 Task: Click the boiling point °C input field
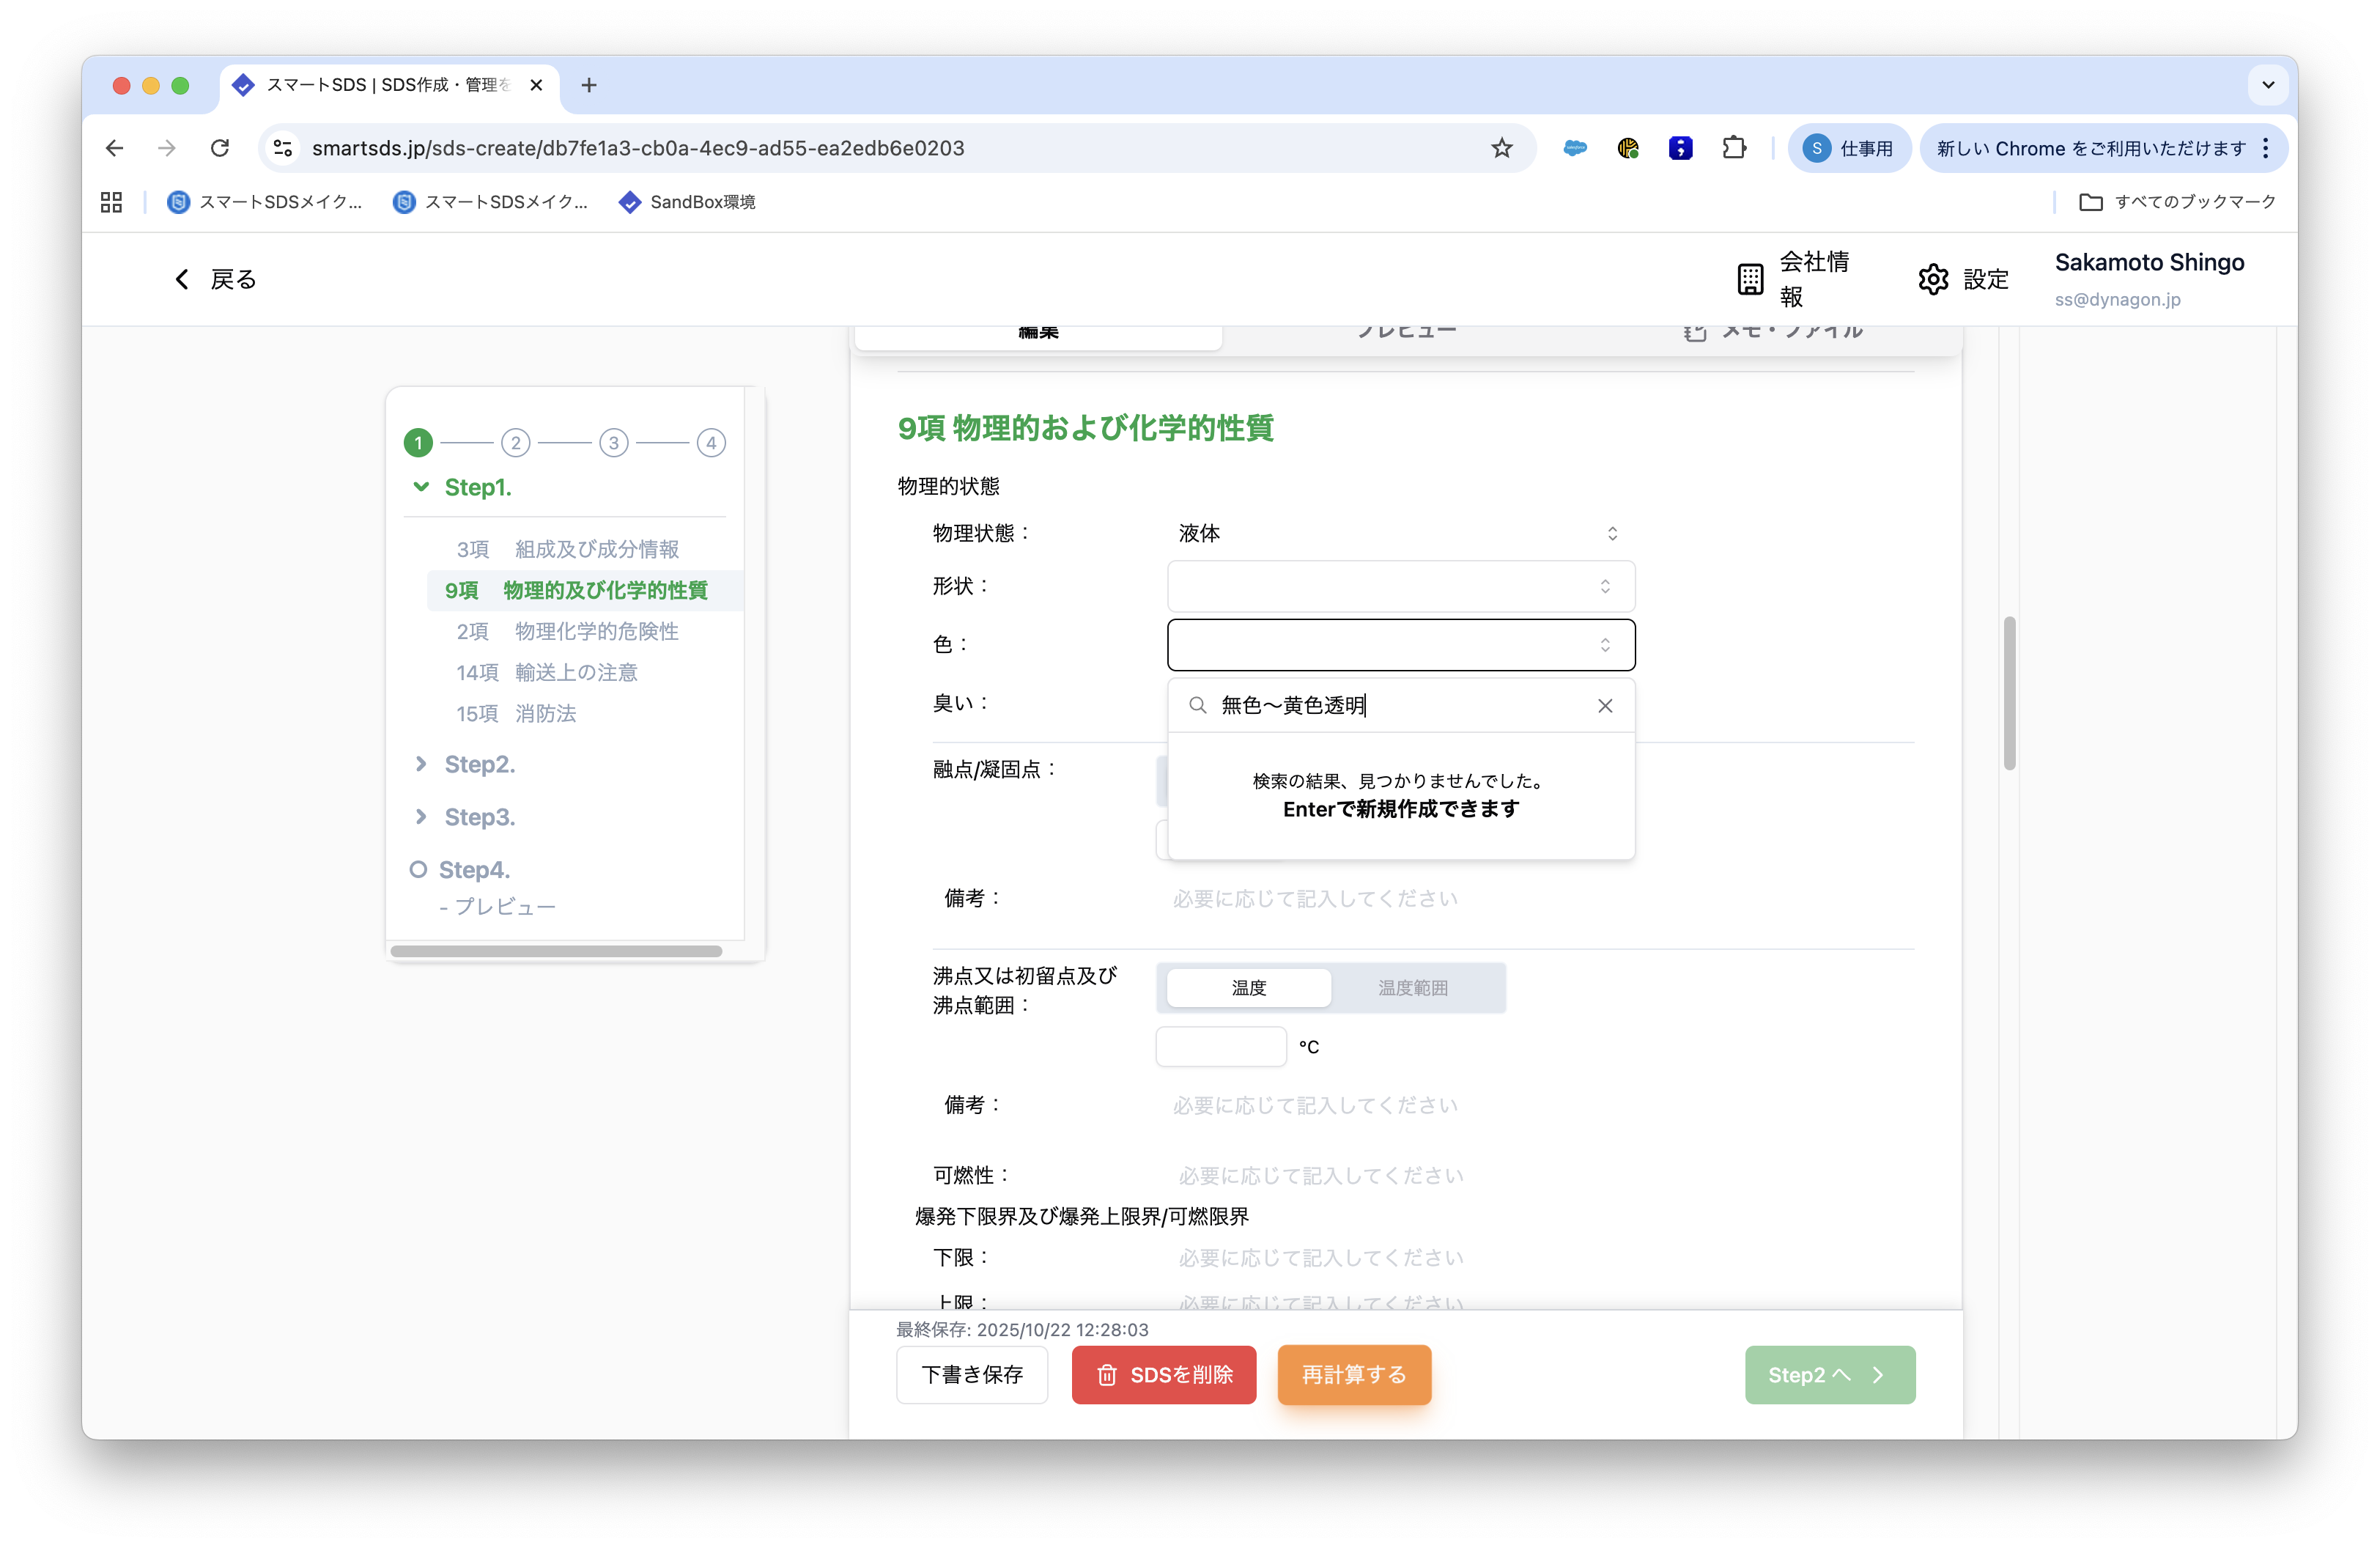click(x=1220, y=1046)
